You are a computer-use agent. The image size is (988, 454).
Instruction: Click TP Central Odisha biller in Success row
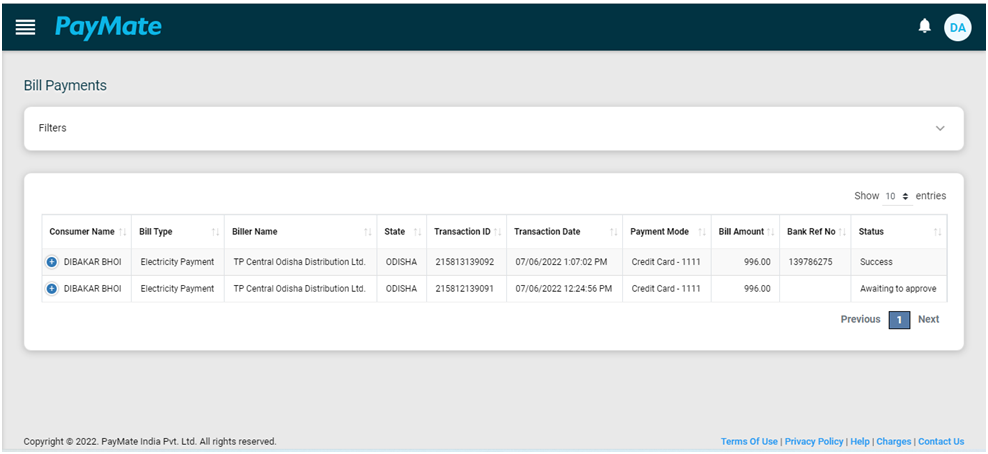click(x=299, y=262)
